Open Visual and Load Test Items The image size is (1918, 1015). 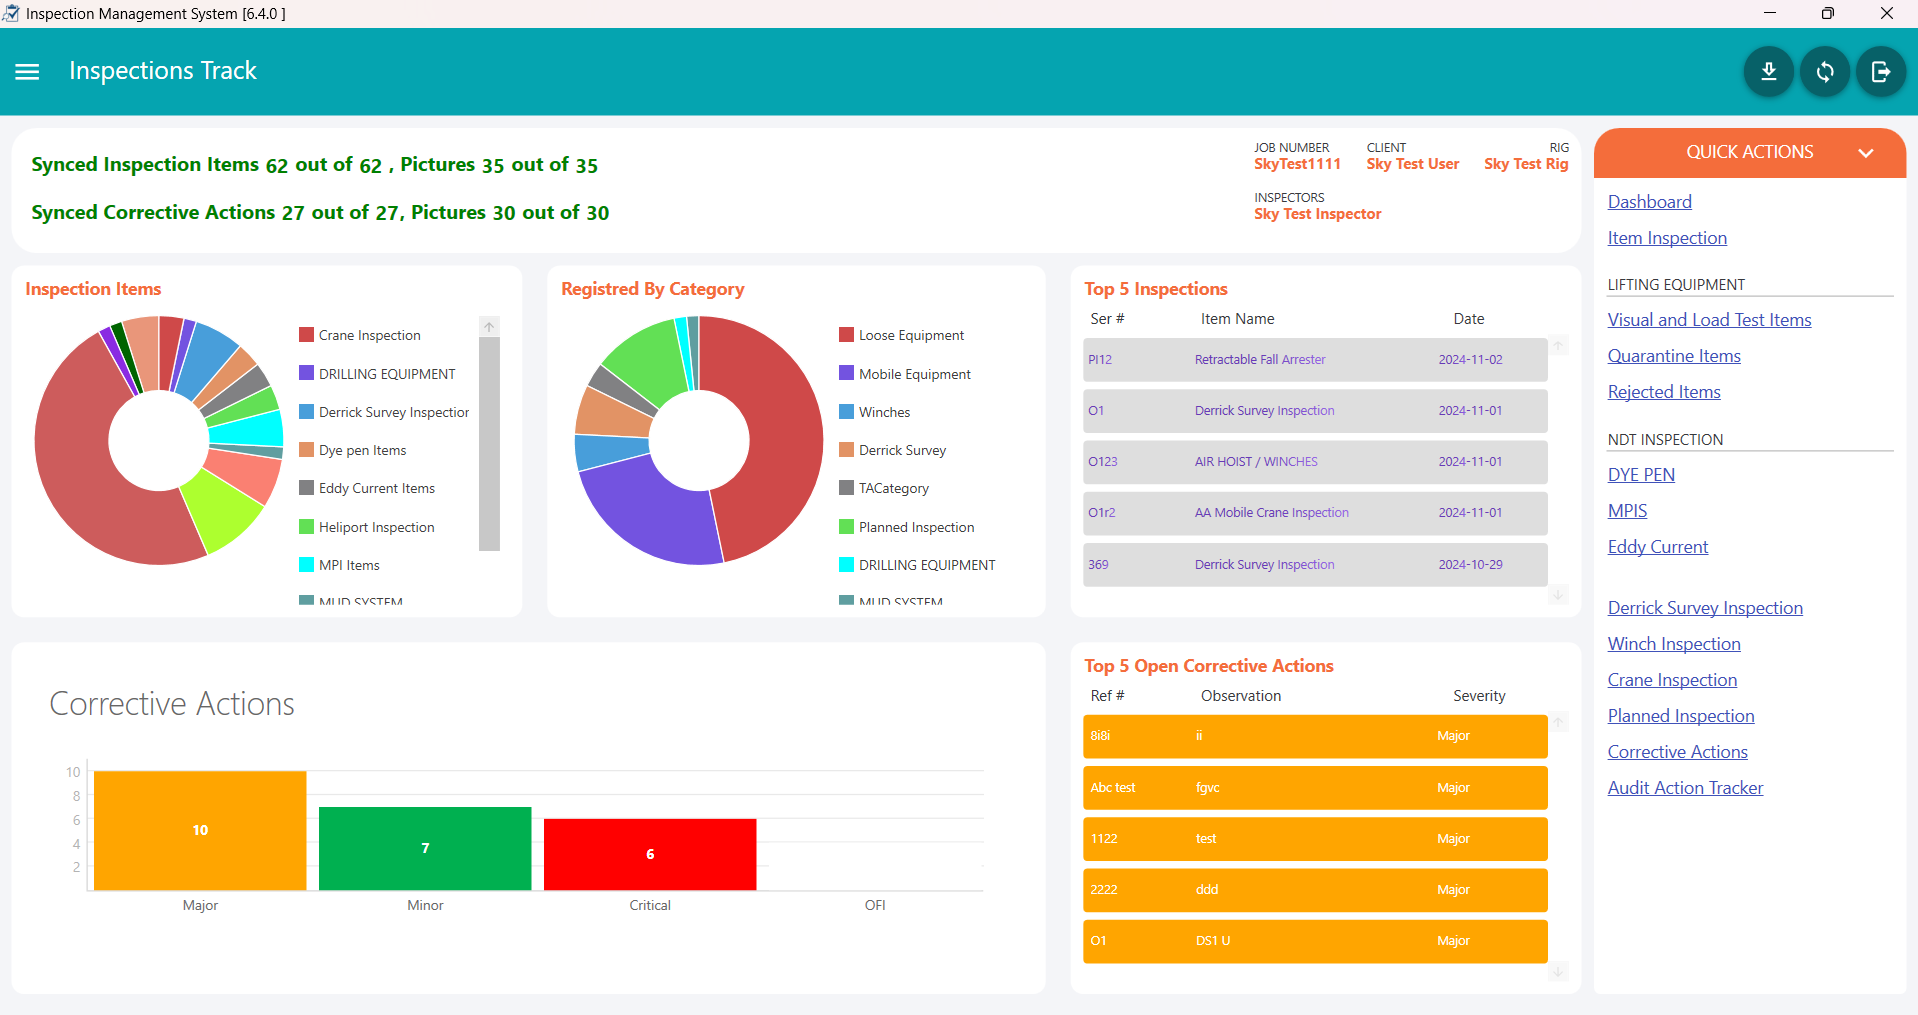pos(1709,319)
